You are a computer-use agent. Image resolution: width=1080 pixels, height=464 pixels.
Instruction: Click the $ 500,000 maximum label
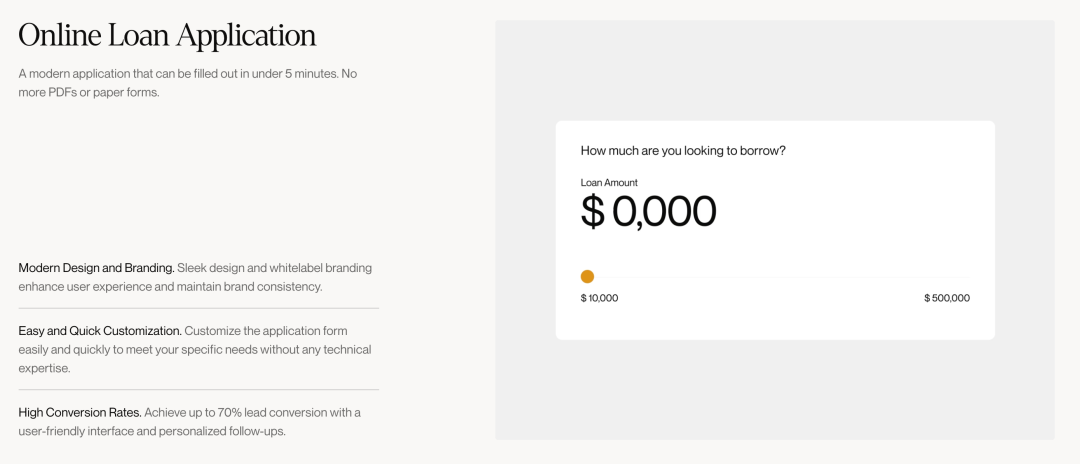947,298
